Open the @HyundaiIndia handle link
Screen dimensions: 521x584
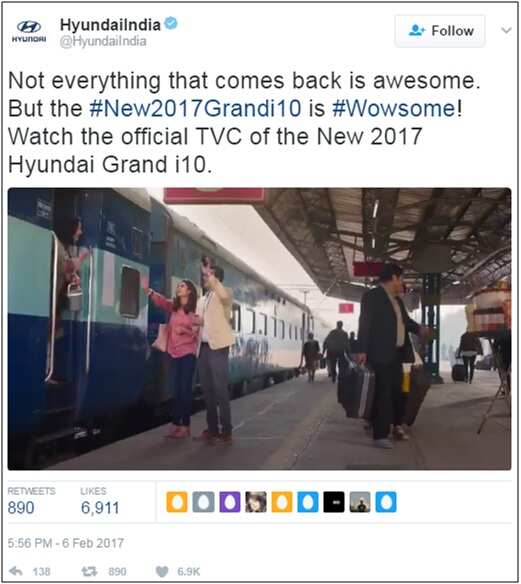pos(103,41)
